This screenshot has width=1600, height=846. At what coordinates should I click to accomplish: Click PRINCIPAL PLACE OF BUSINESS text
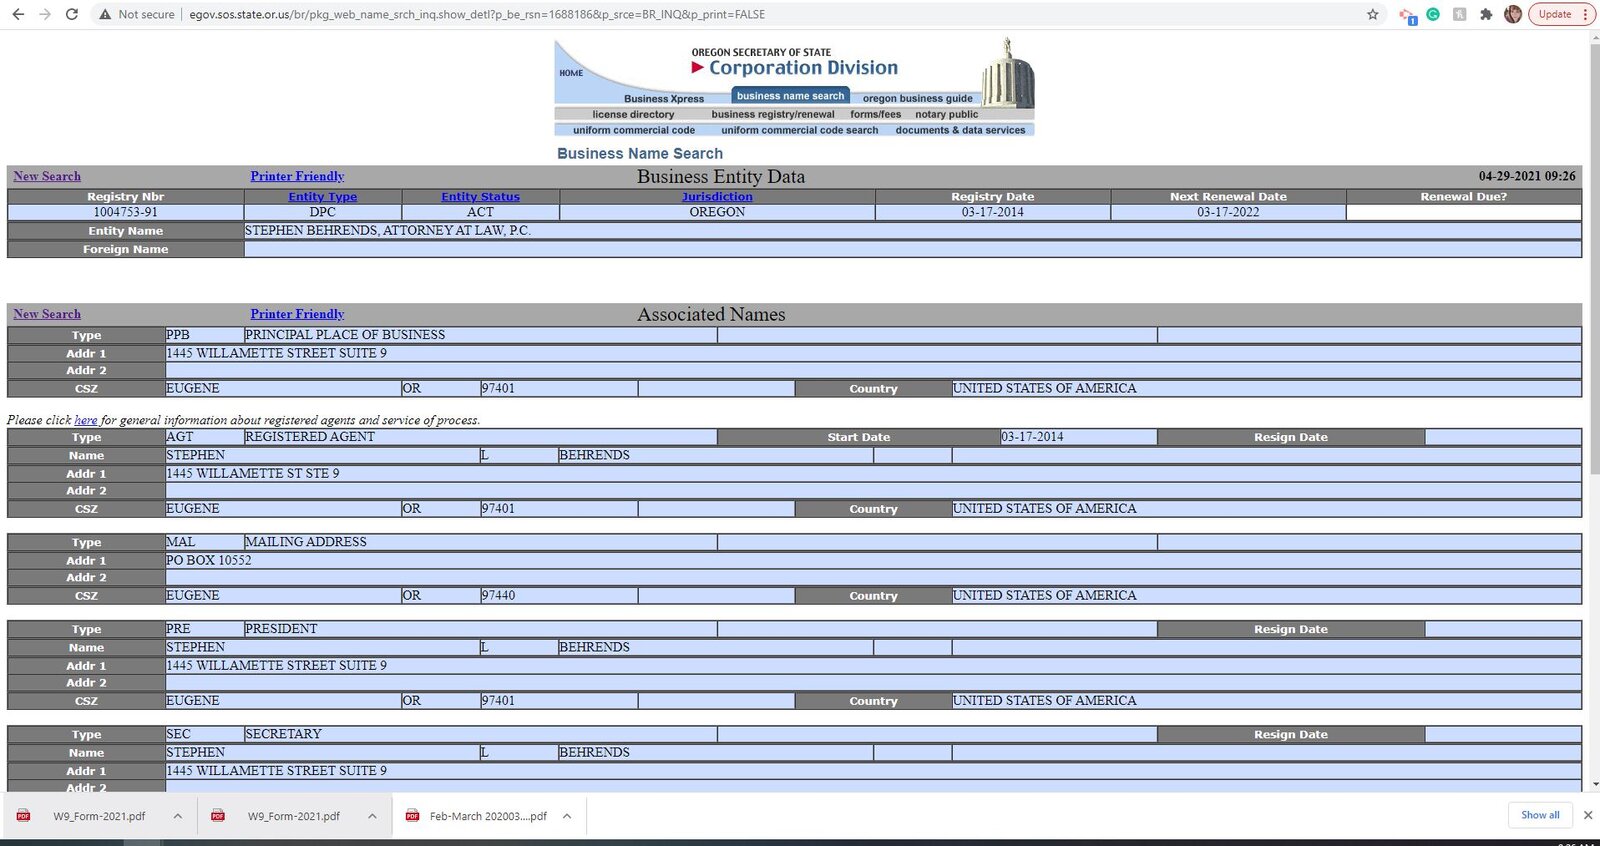[345, 335]
